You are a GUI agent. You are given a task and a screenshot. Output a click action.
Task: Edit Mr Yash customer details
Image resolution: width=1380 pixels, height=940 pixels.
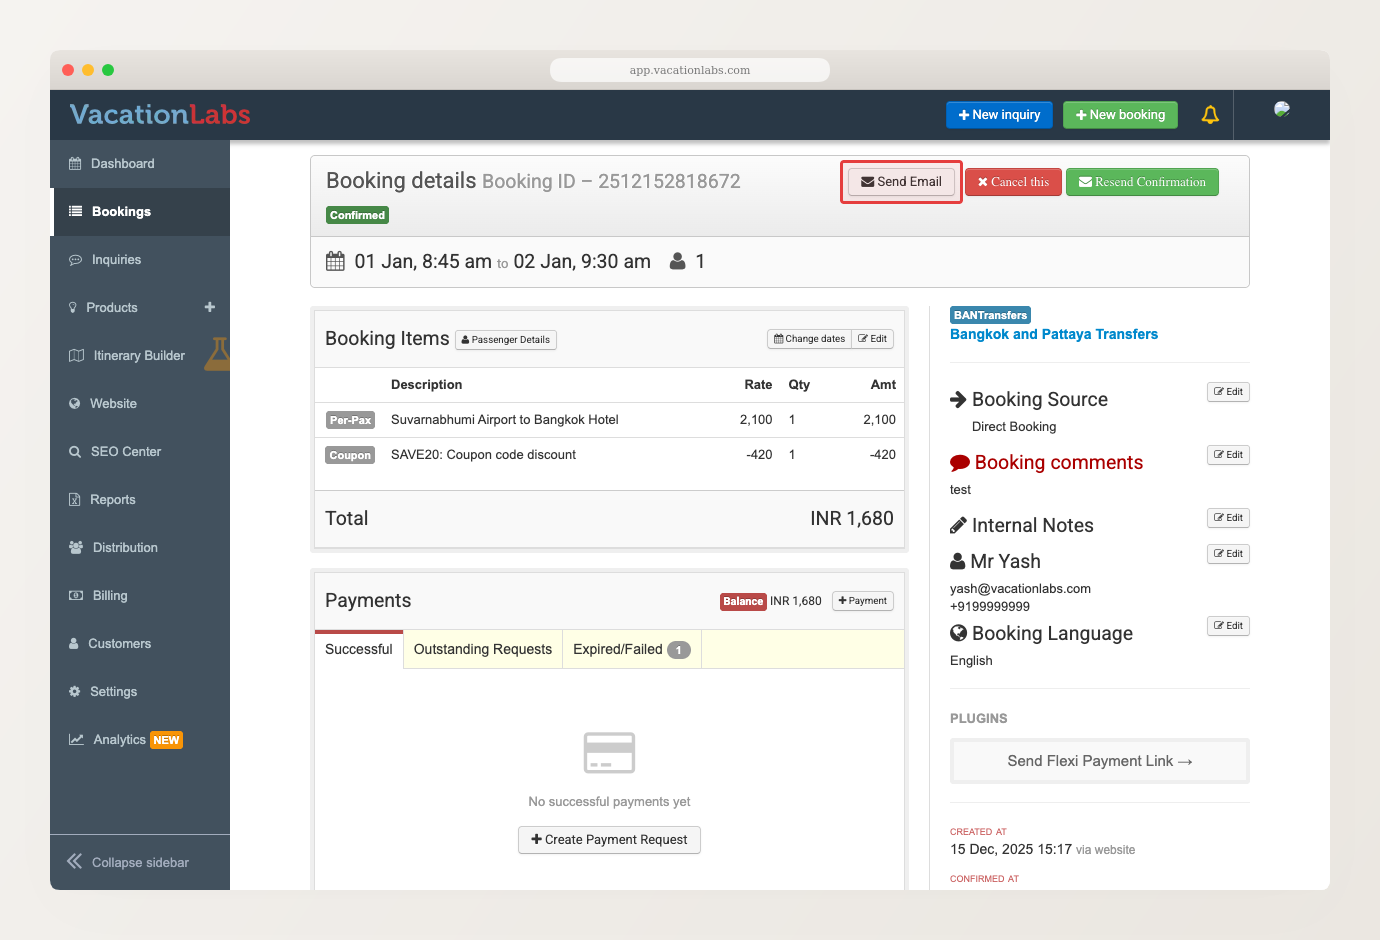[1228, 554]
